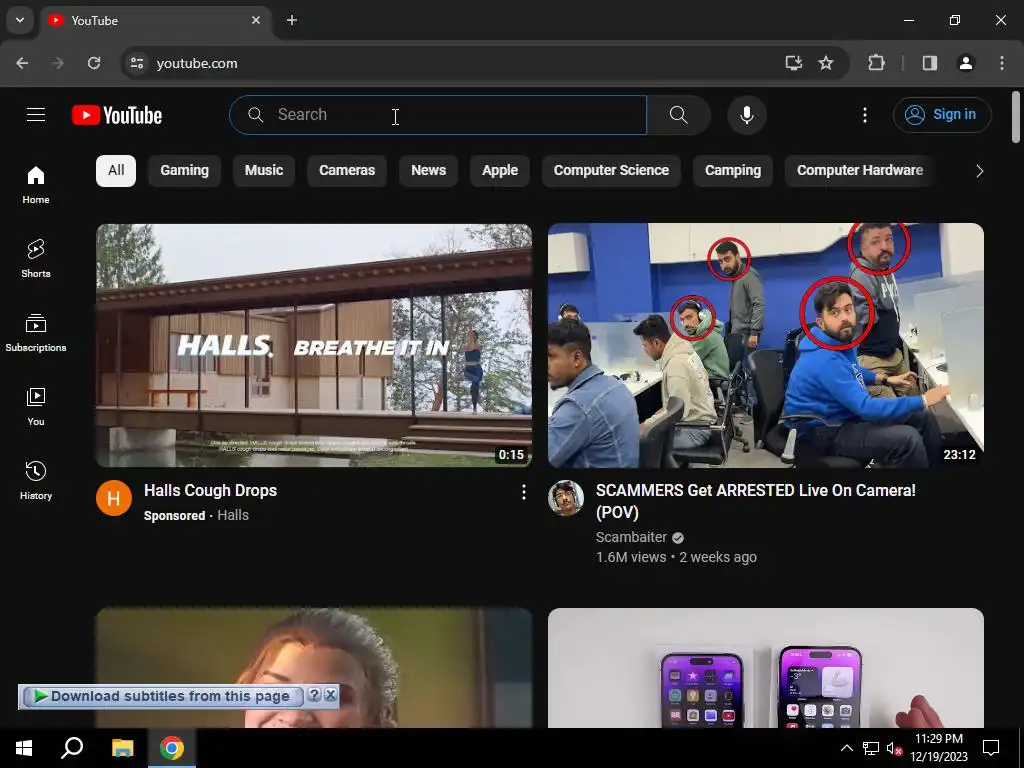Click the Halls sponsor name
Image resolution: width=1024 pixels, height=768 pixels.
[x=233, y=515]
